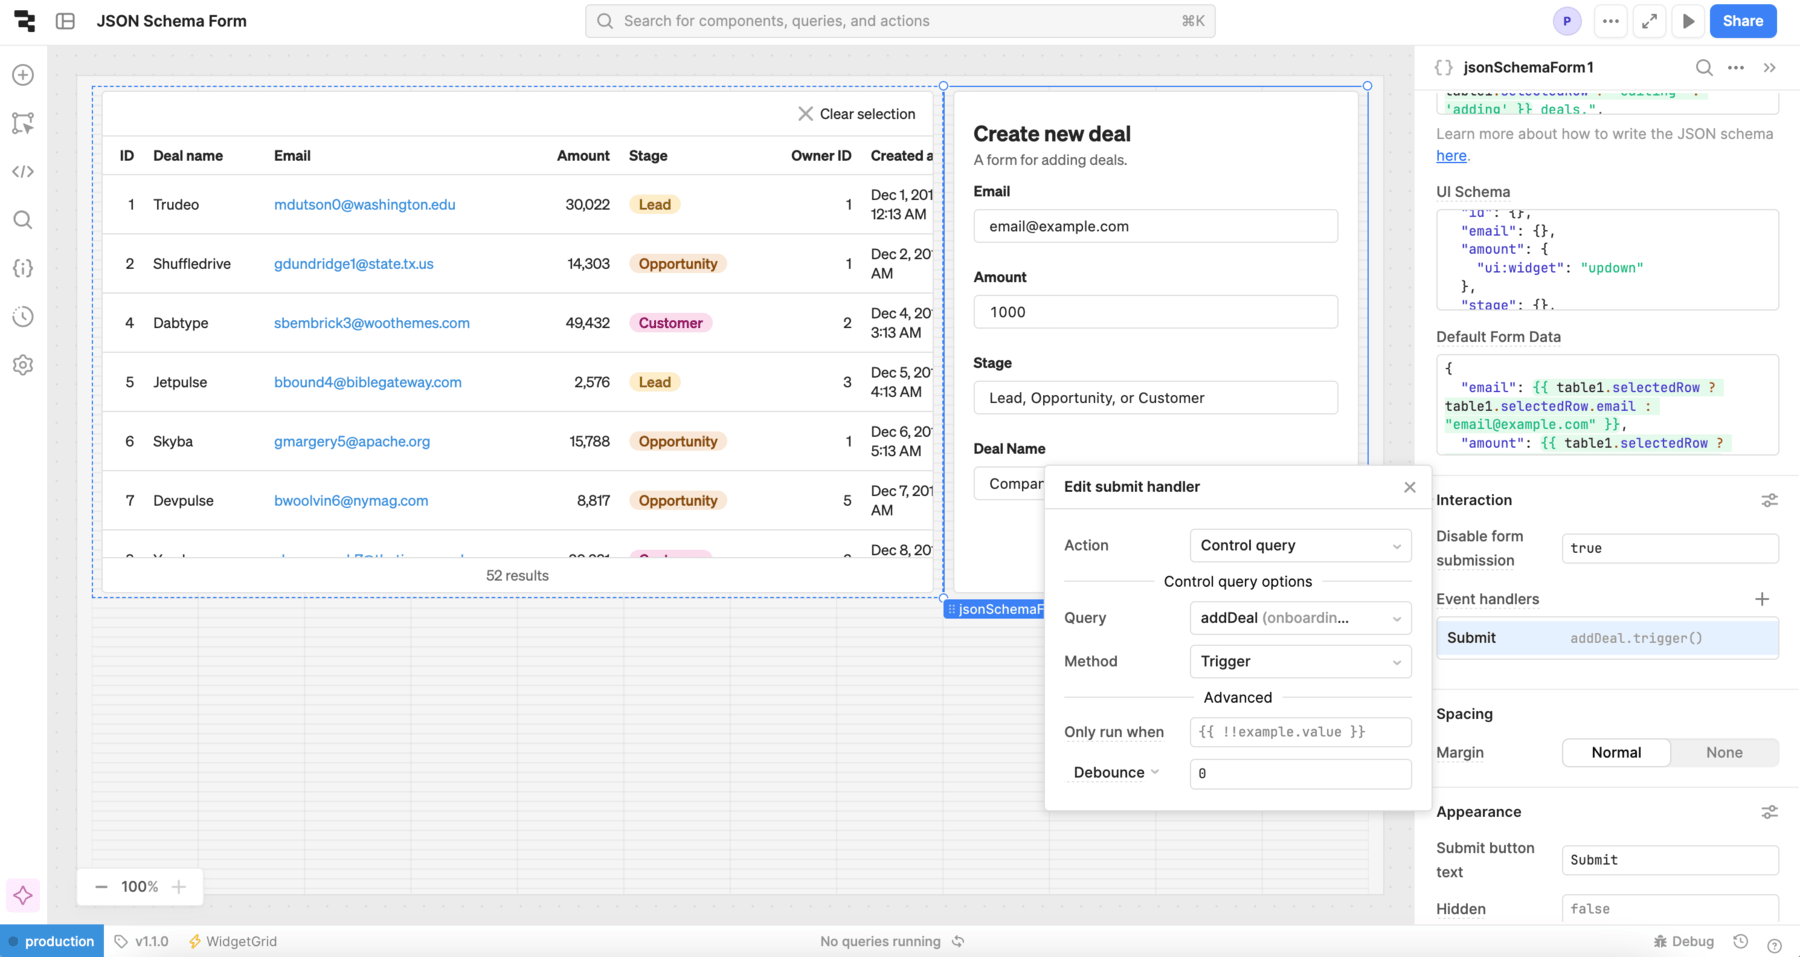1800x957 pixels.
Task: Open jsonSchemaForm1 inspector more options
Action: pyautogui.click(x=1736, y=67)
